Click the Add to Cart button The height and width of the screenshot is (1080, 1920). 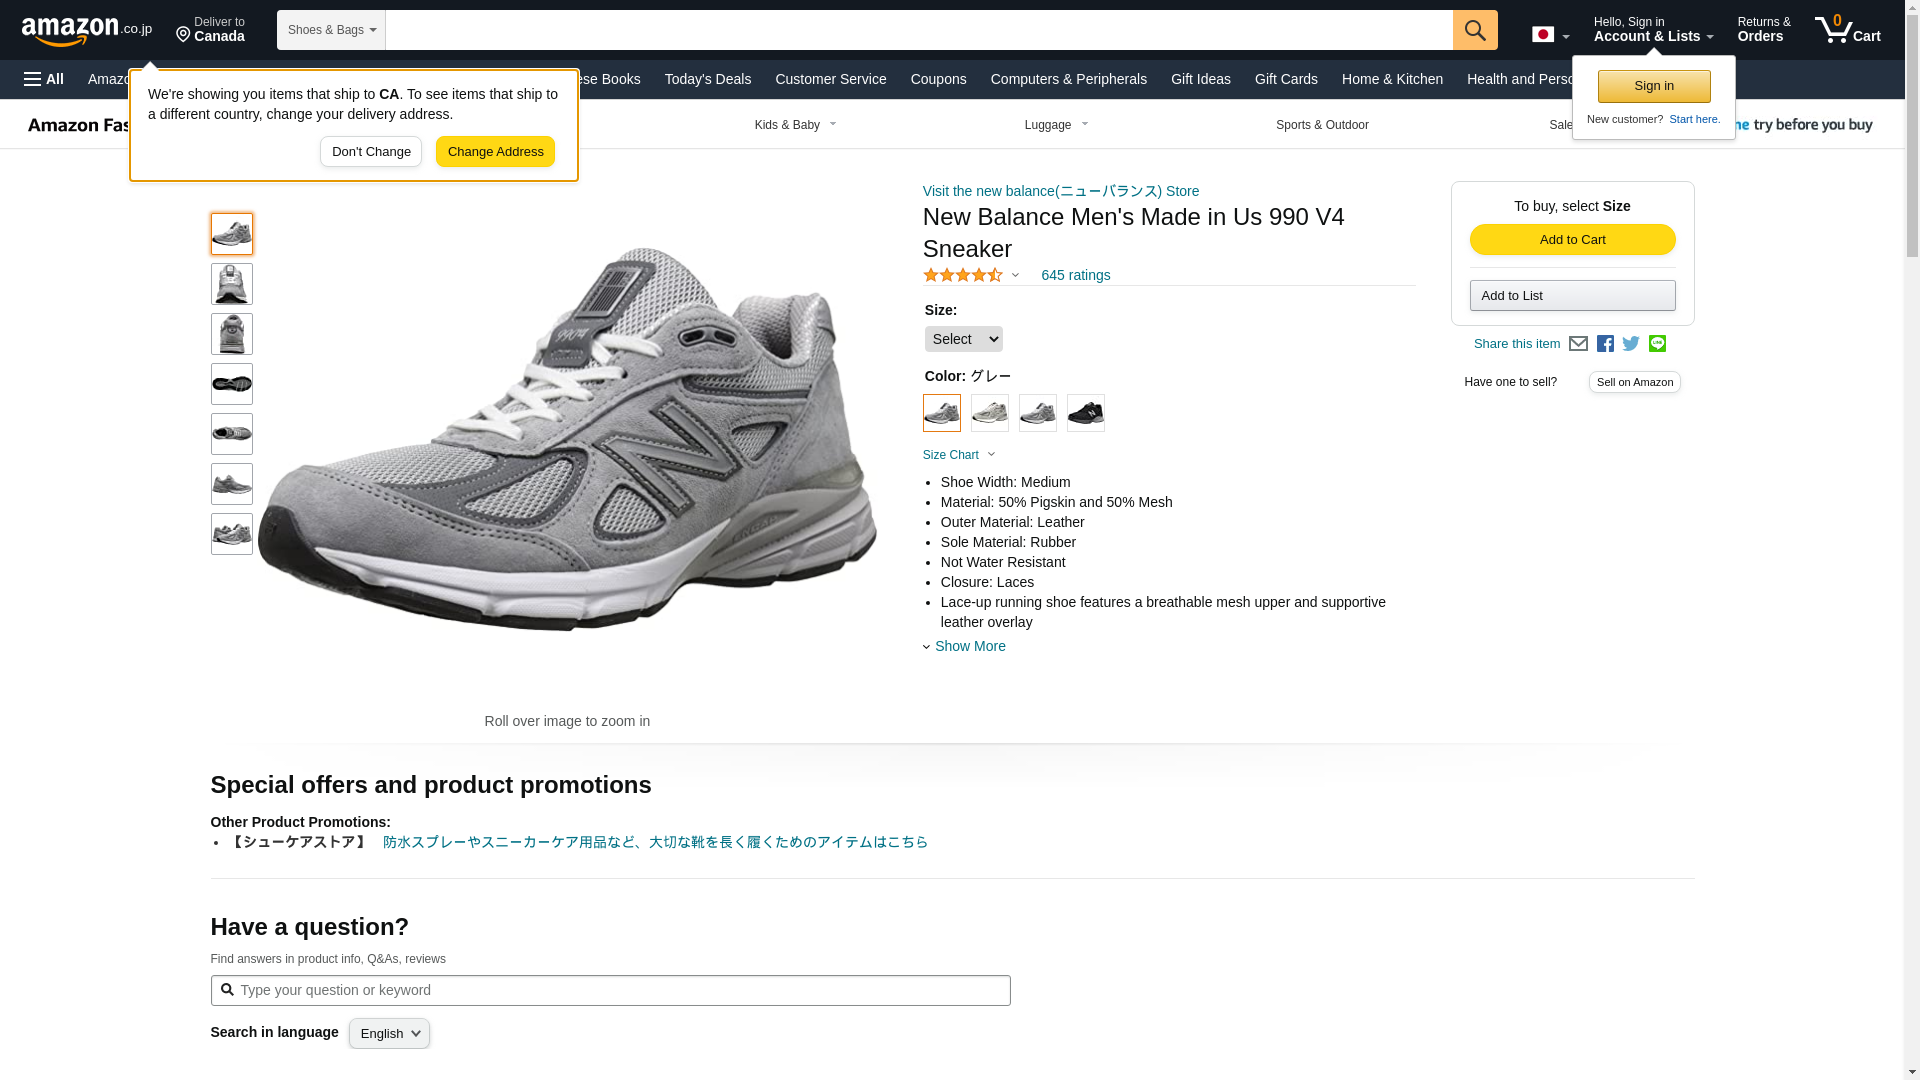[1572, 240]
